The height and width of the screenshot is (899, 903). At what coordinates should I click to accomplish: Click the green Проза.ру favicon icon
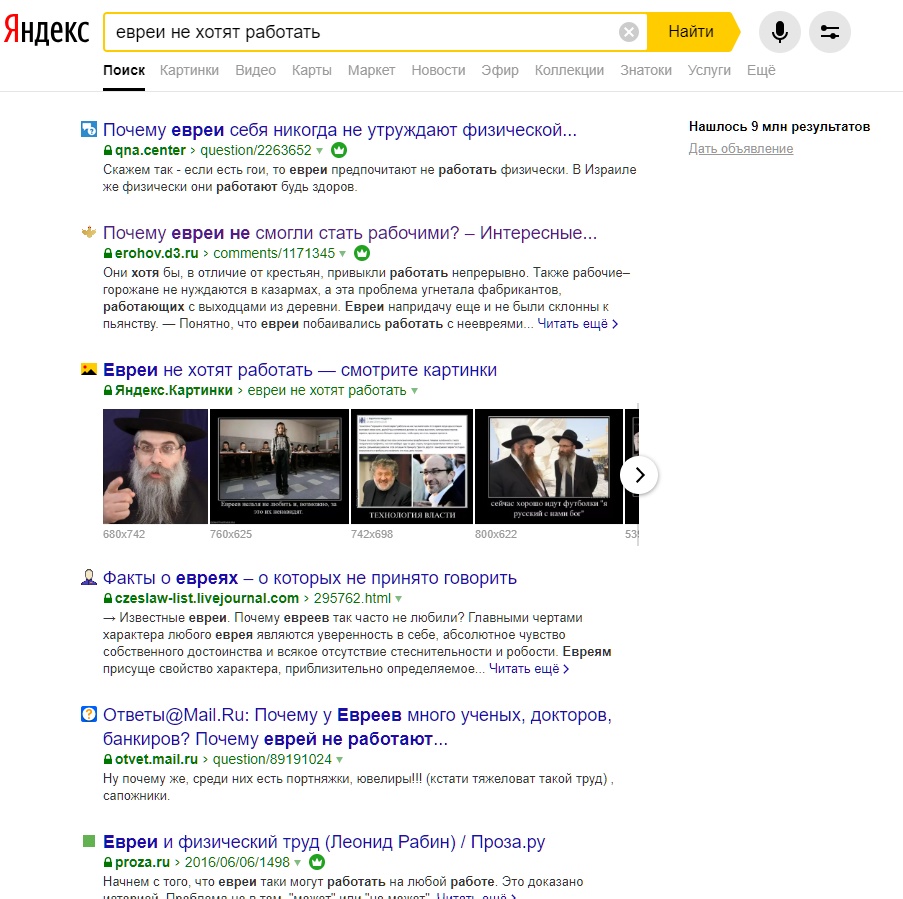89,841
